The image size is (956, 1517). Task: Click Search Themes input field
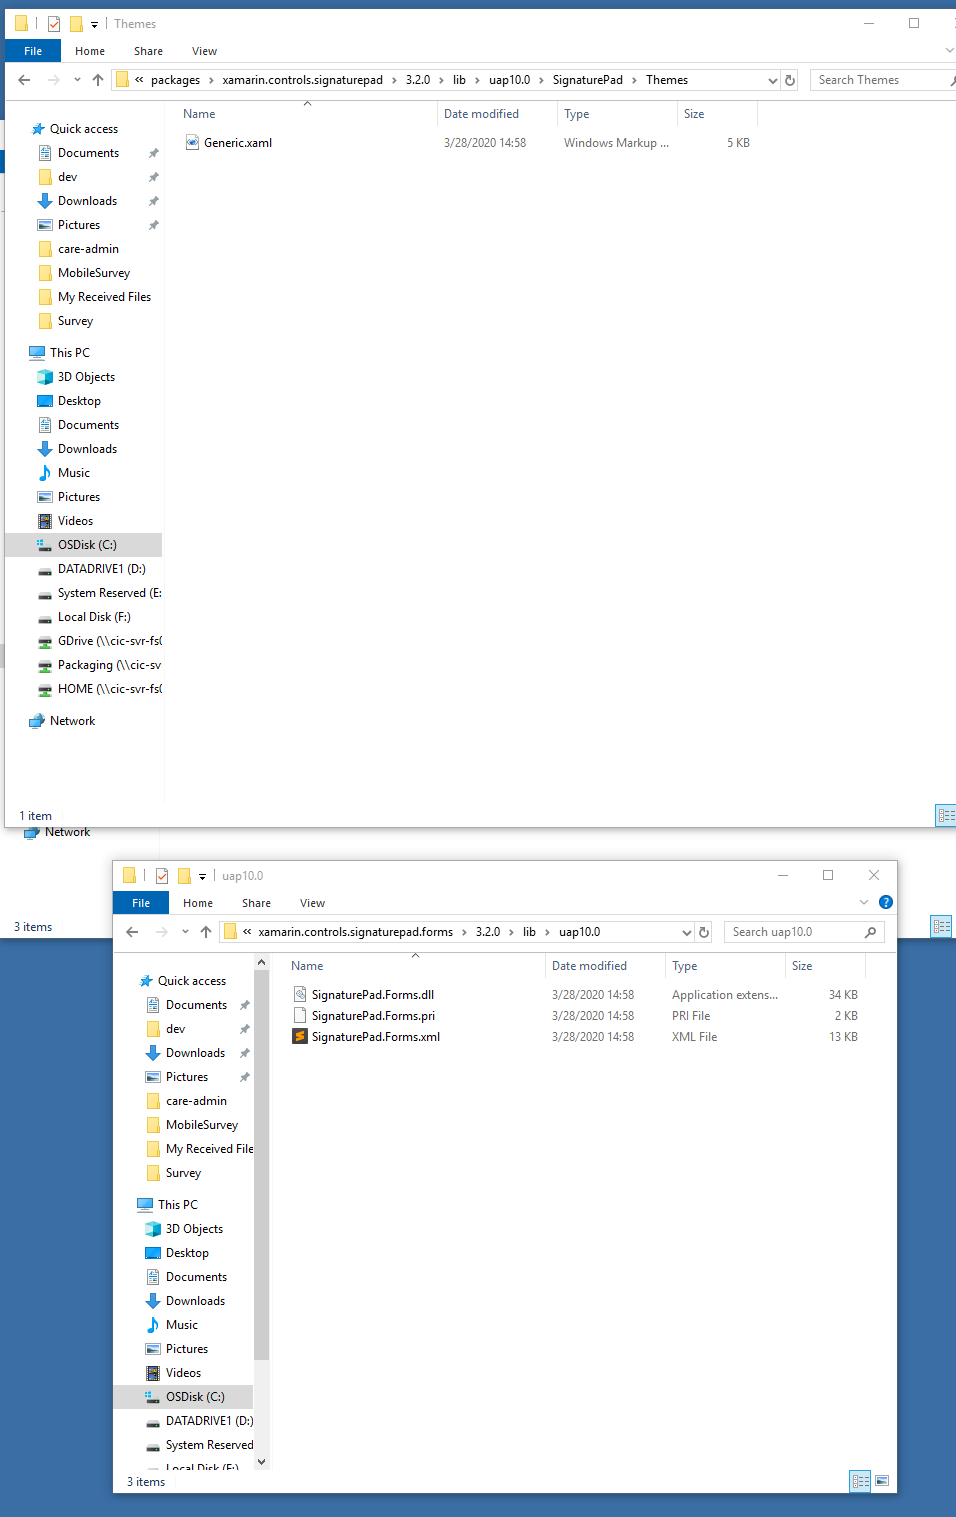pos(878,80)
